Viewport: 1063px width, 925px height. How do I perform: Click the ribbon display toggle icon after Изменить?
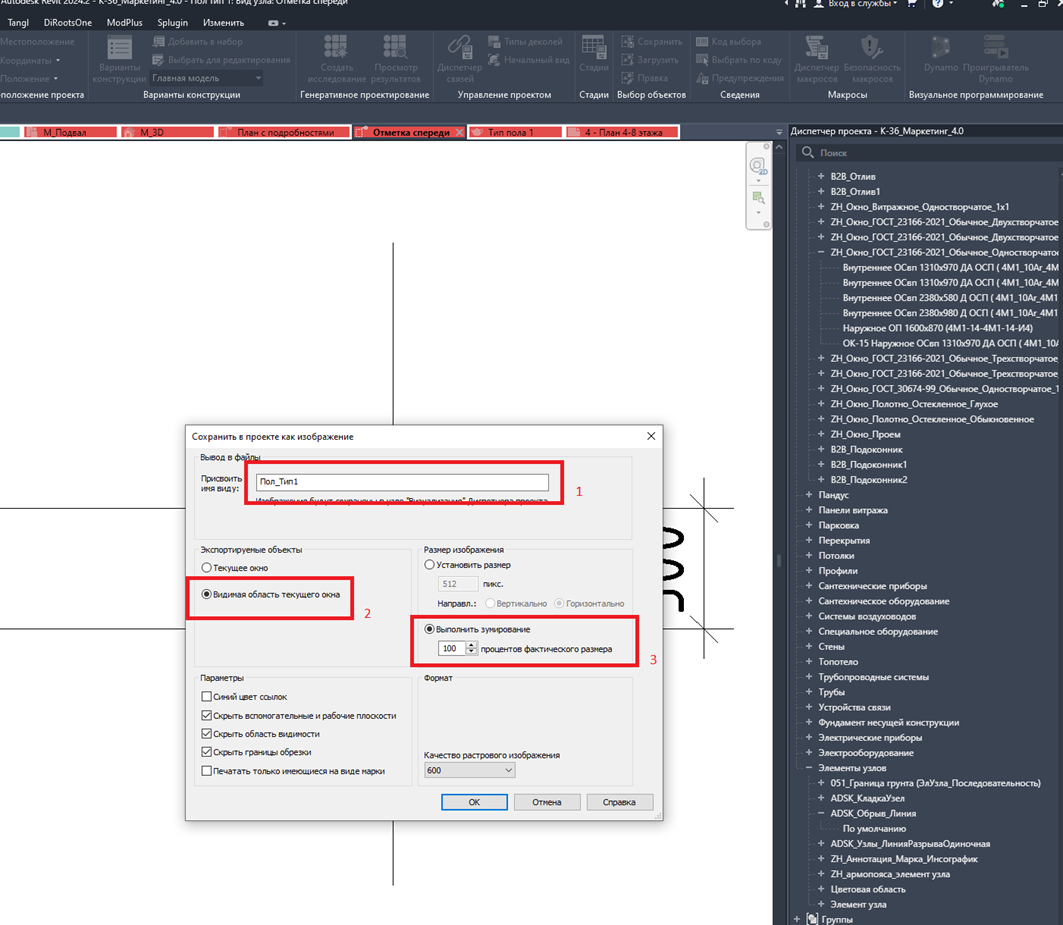(x=273, y=23)
